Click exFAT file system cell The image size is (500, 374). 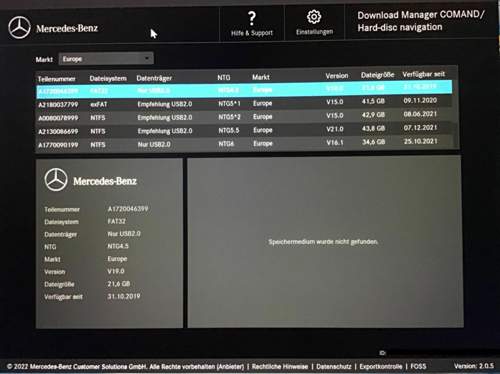tap(99, 104)
